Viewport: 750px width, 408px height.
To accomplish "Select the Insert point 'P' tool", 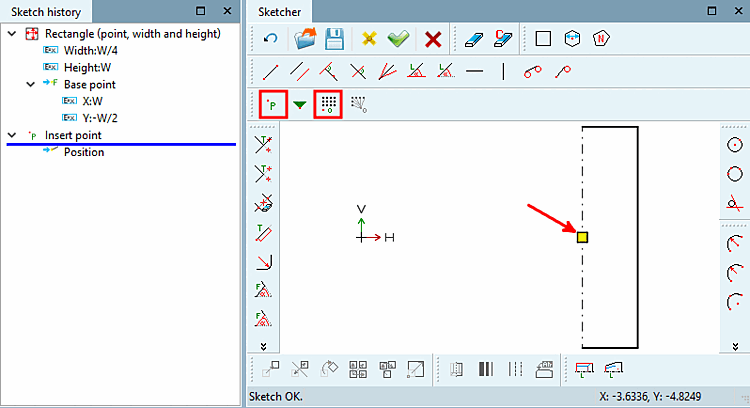I will (273, 104).
